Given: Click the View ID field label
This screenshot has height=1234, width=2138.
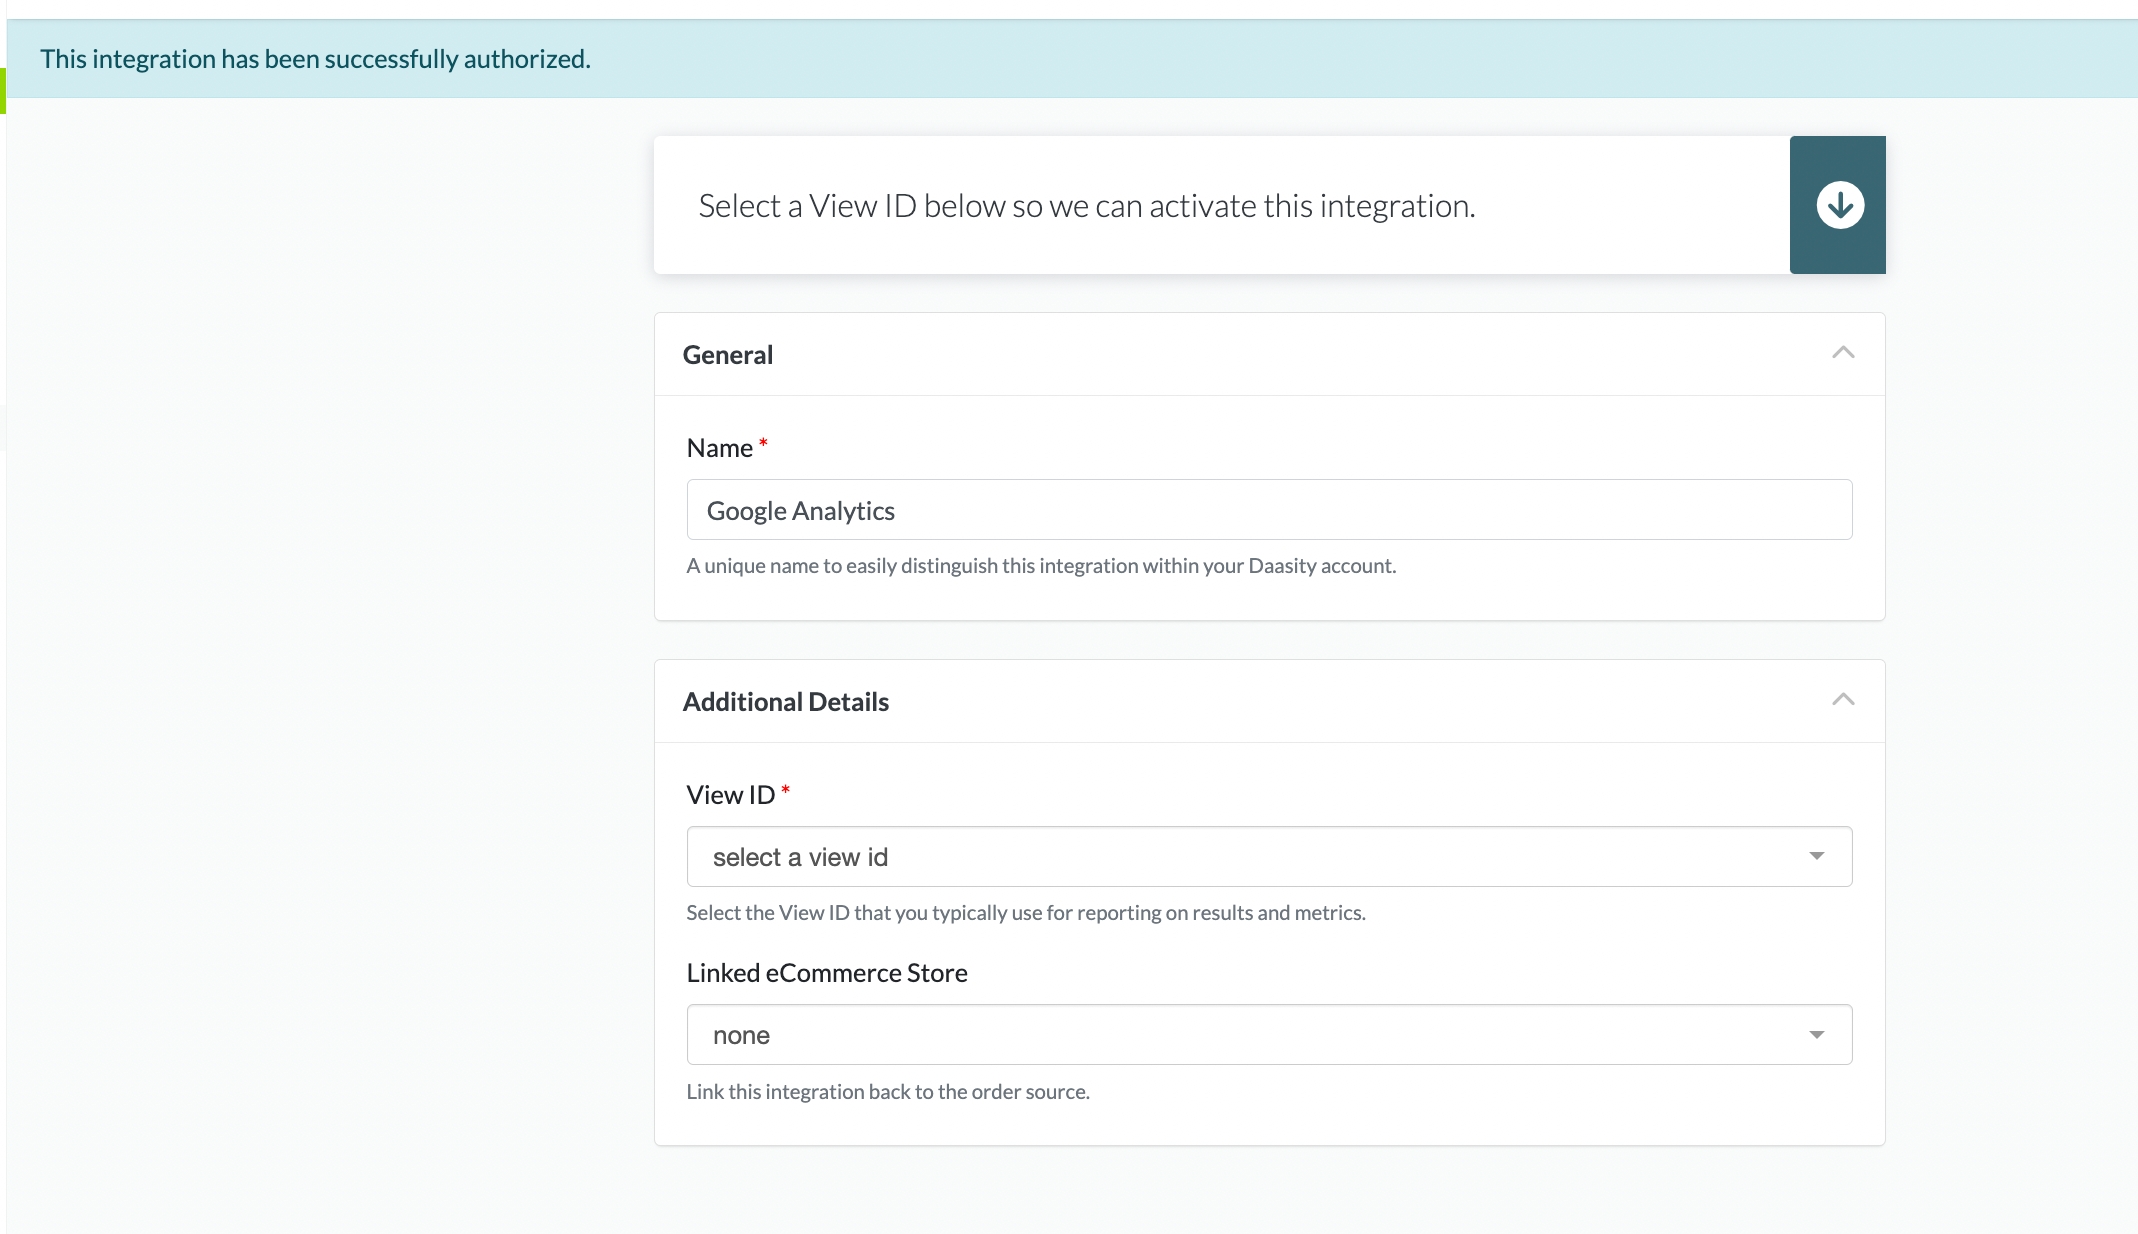Looking at the screenshot, I should 730,795.
